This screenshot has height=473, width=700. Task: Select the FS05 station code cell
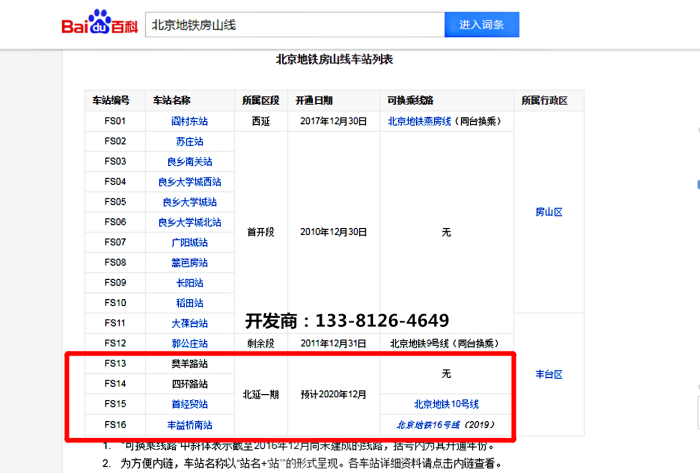coord(115,202)
